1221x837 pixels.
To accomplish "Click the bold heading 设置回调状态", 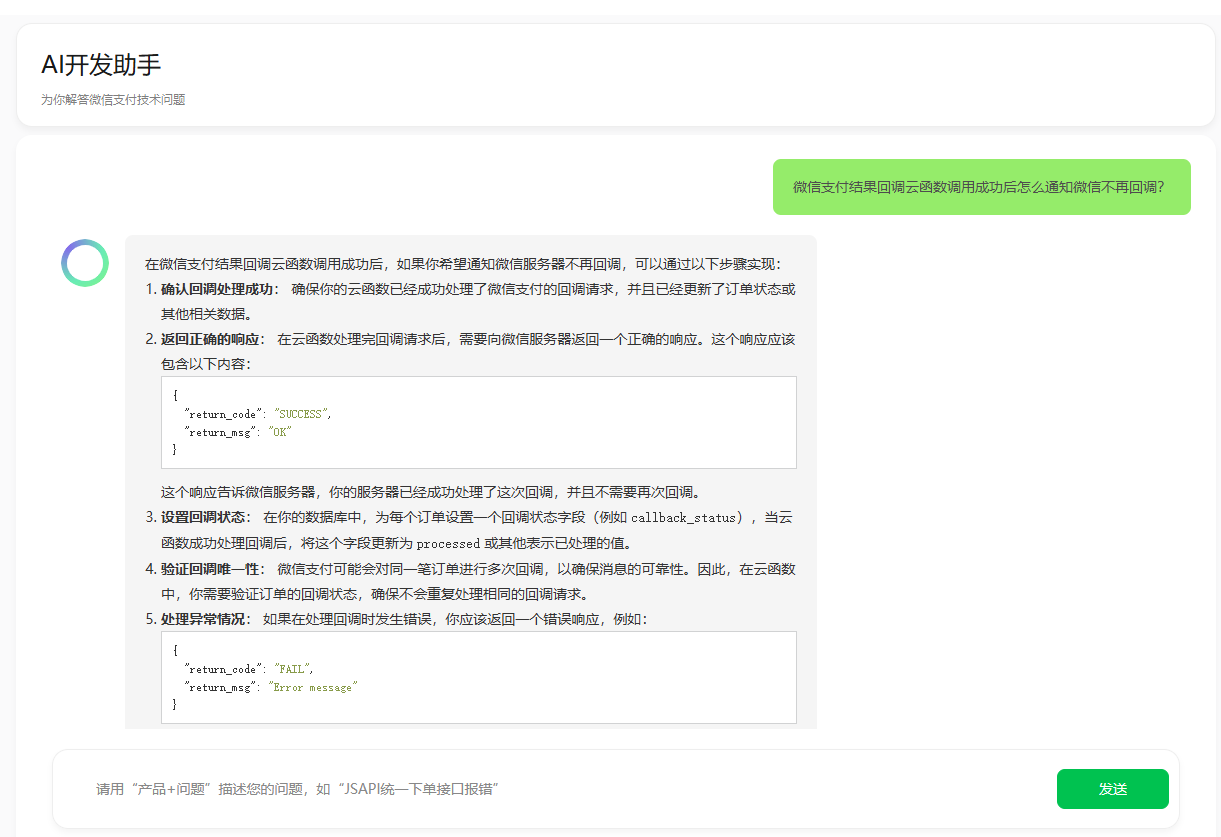I will 204,518.
